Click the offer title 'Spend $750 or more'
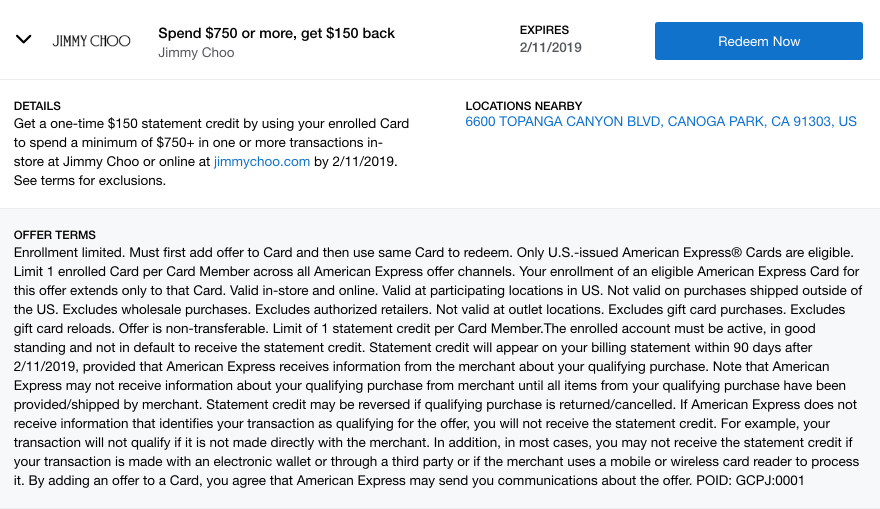880x509 pixels. click(x=276, y=33)
